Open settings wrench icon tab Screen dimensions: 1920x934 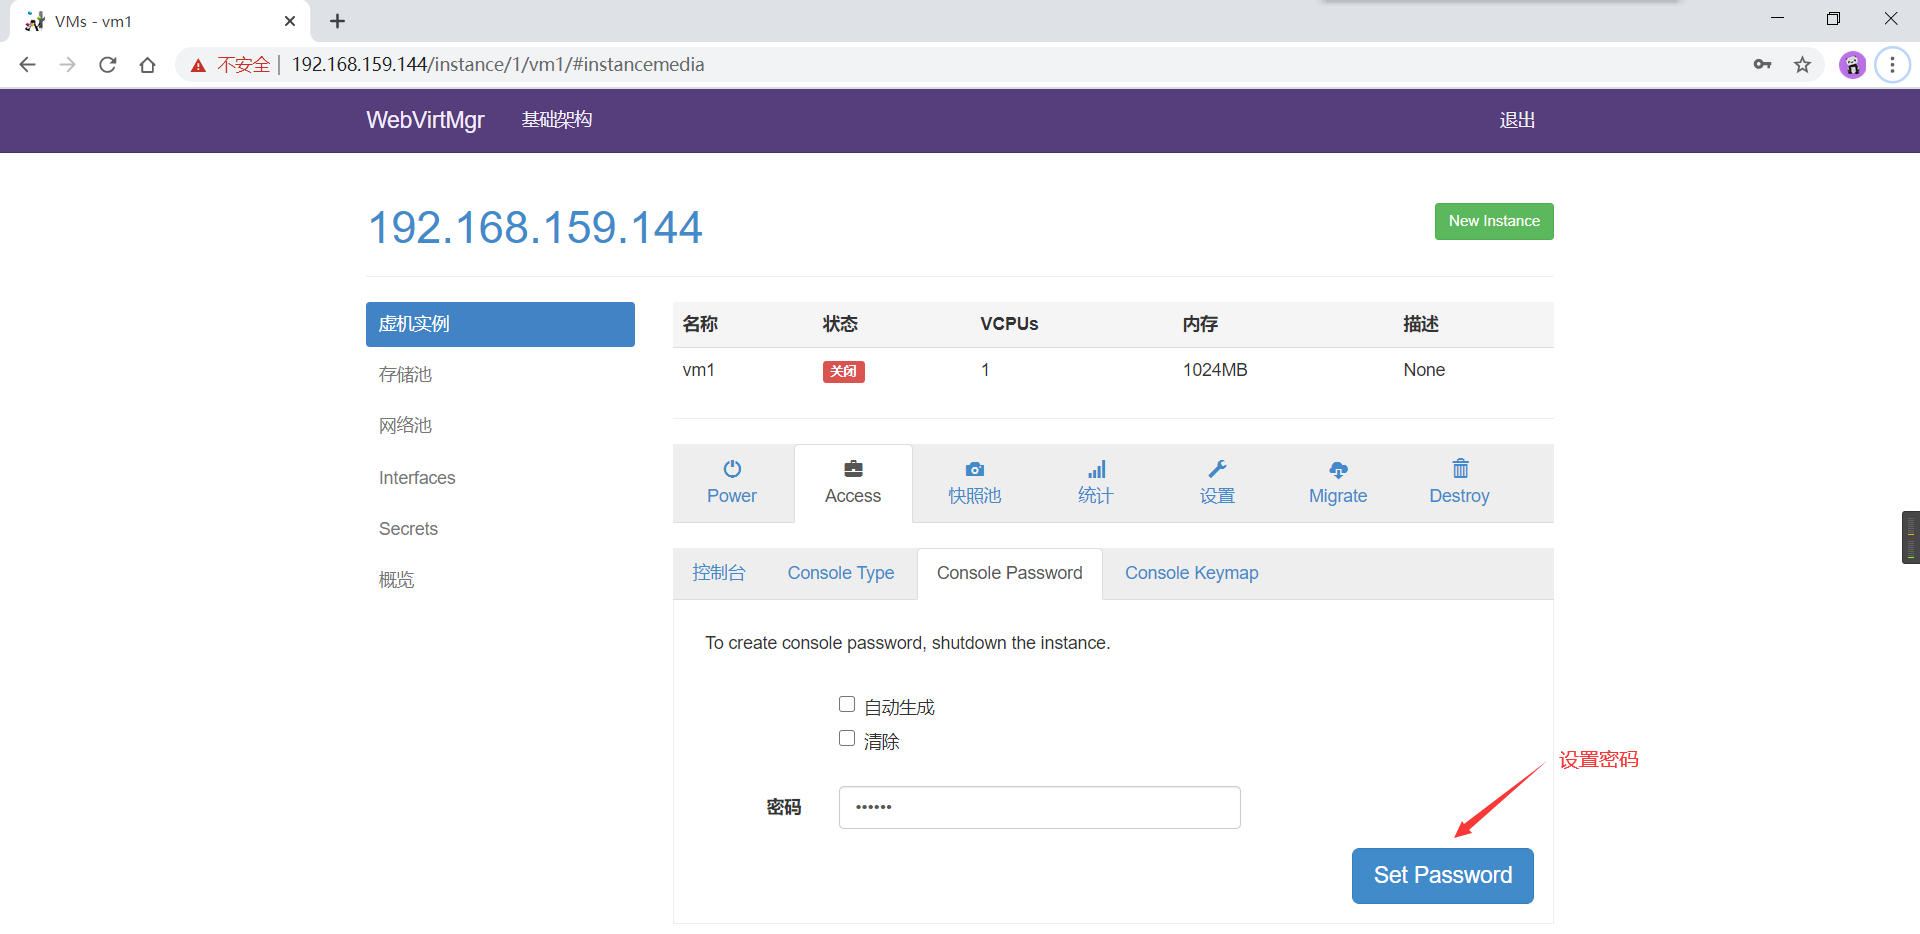[x=1217, y=469]
